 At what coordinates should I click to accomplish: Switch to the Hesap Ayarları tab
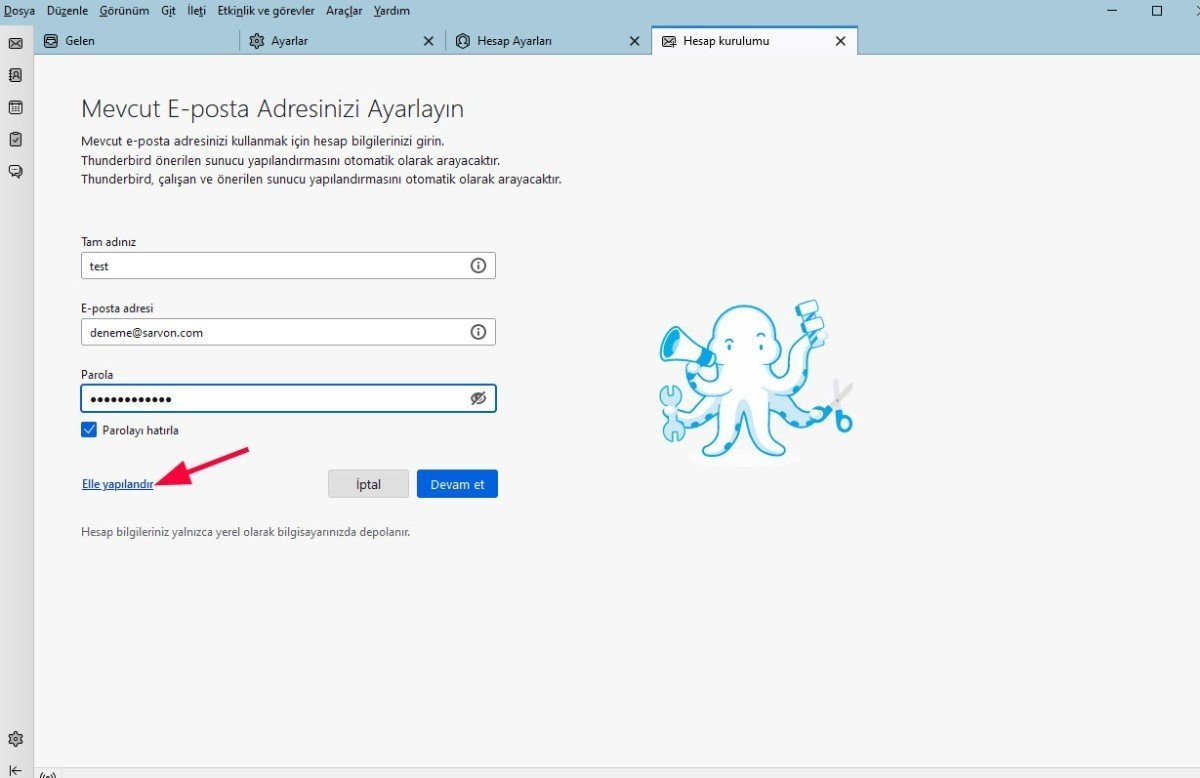(x=521, y=41)
